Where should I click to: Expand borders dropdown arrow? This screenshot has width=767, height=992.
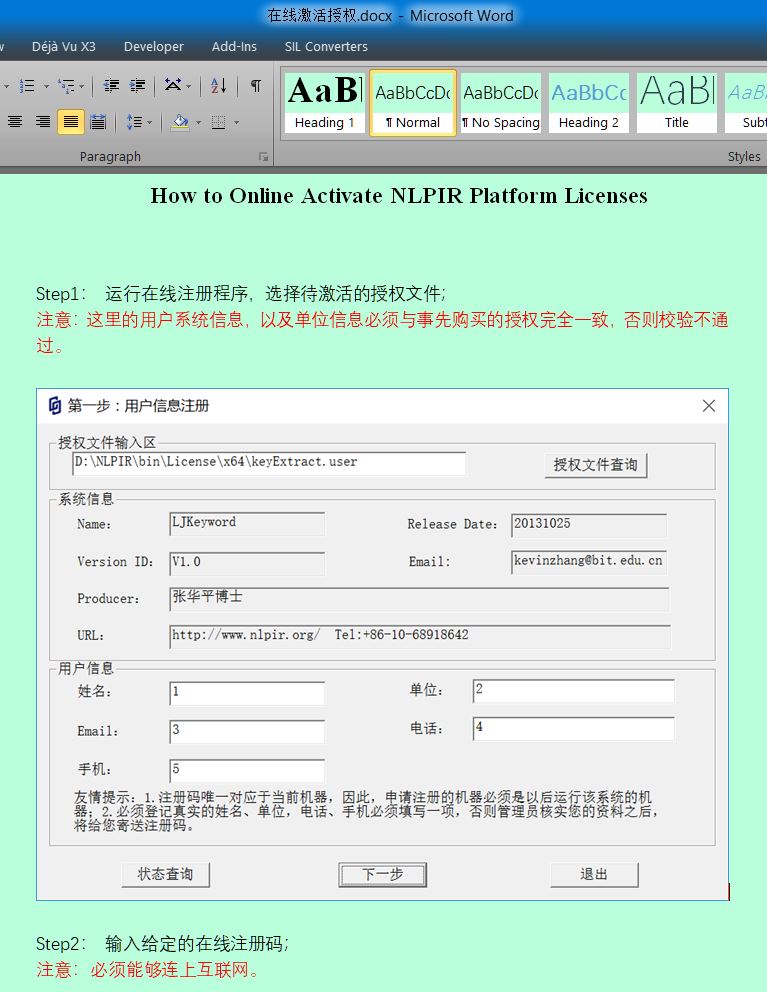237,121
